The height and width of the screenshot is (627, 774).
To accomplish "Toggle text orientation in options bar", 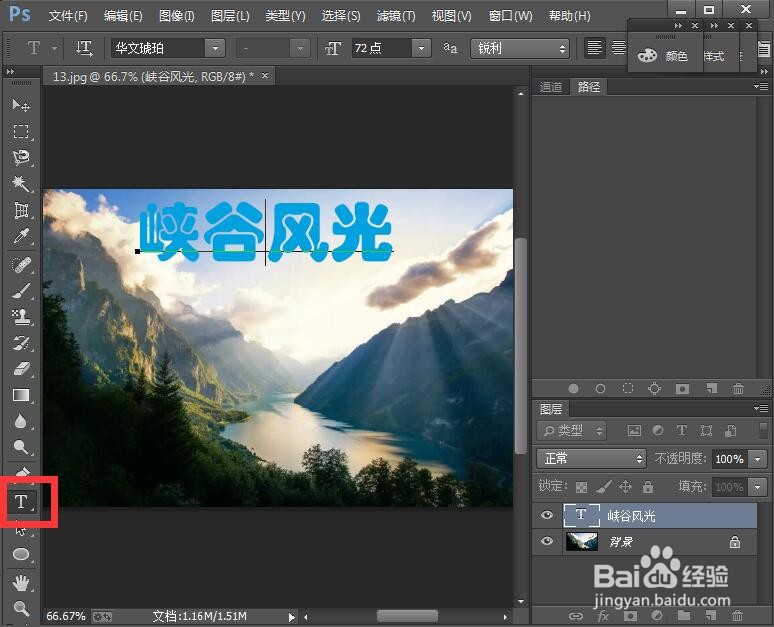I will click(84, 48).
